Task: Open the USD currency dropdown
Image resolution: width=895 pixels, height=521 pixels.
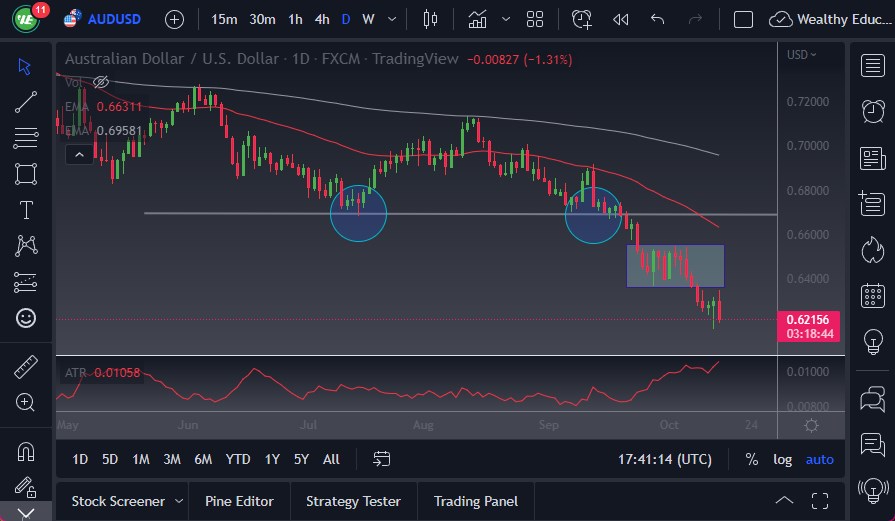Action: (801, 55)
